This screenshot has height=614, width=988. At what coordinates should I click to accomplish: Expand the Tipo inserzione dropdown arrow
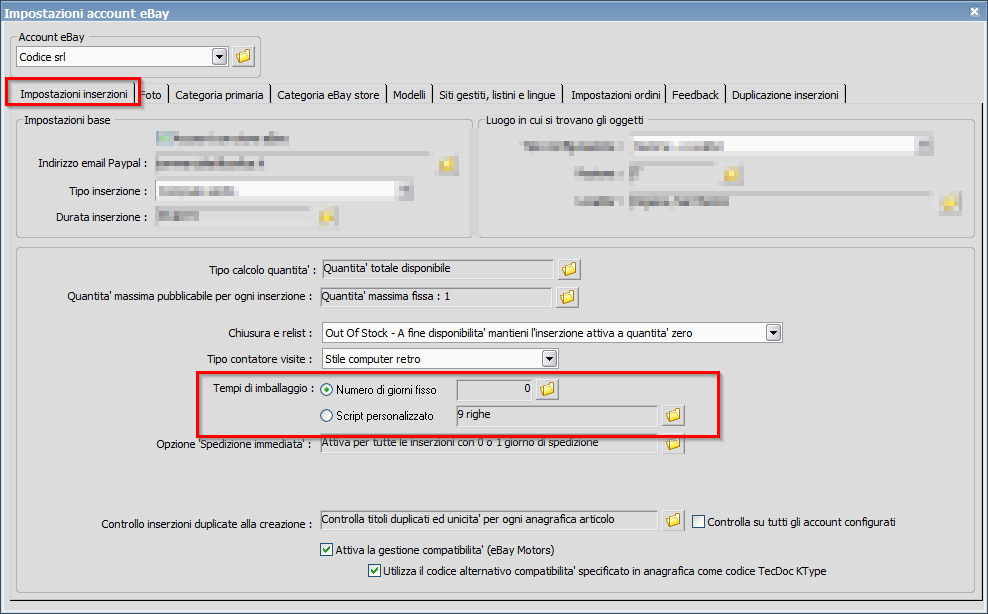405,190
